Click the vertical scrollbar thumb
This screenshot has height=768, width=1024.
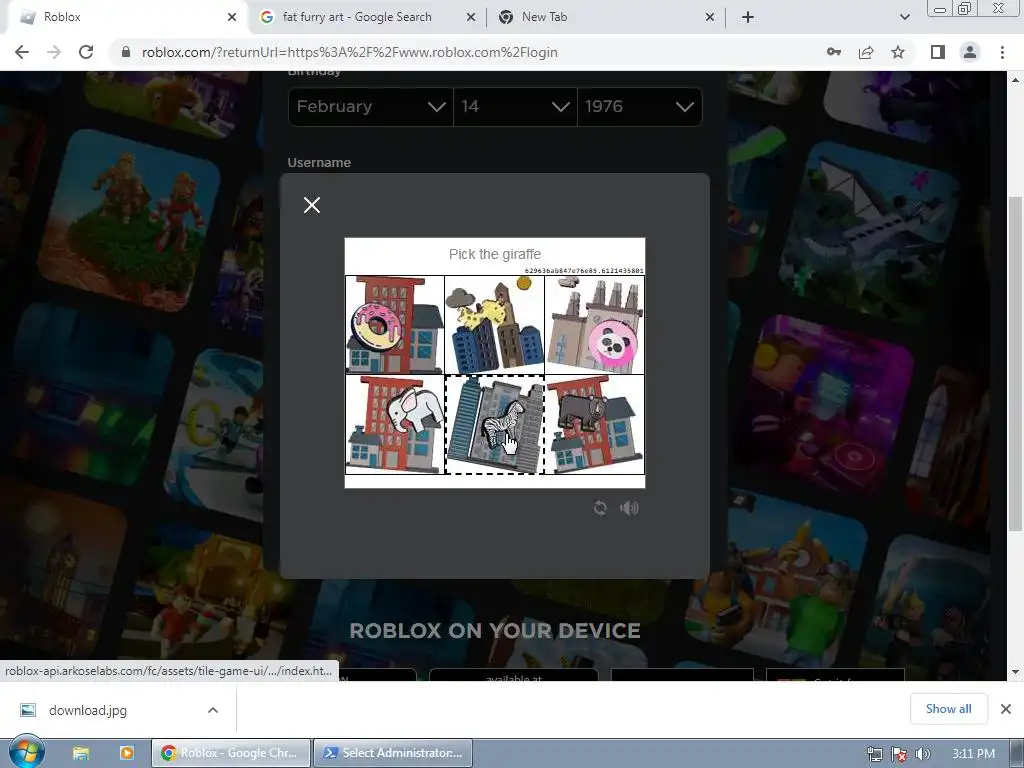(x=1015, y=363)
